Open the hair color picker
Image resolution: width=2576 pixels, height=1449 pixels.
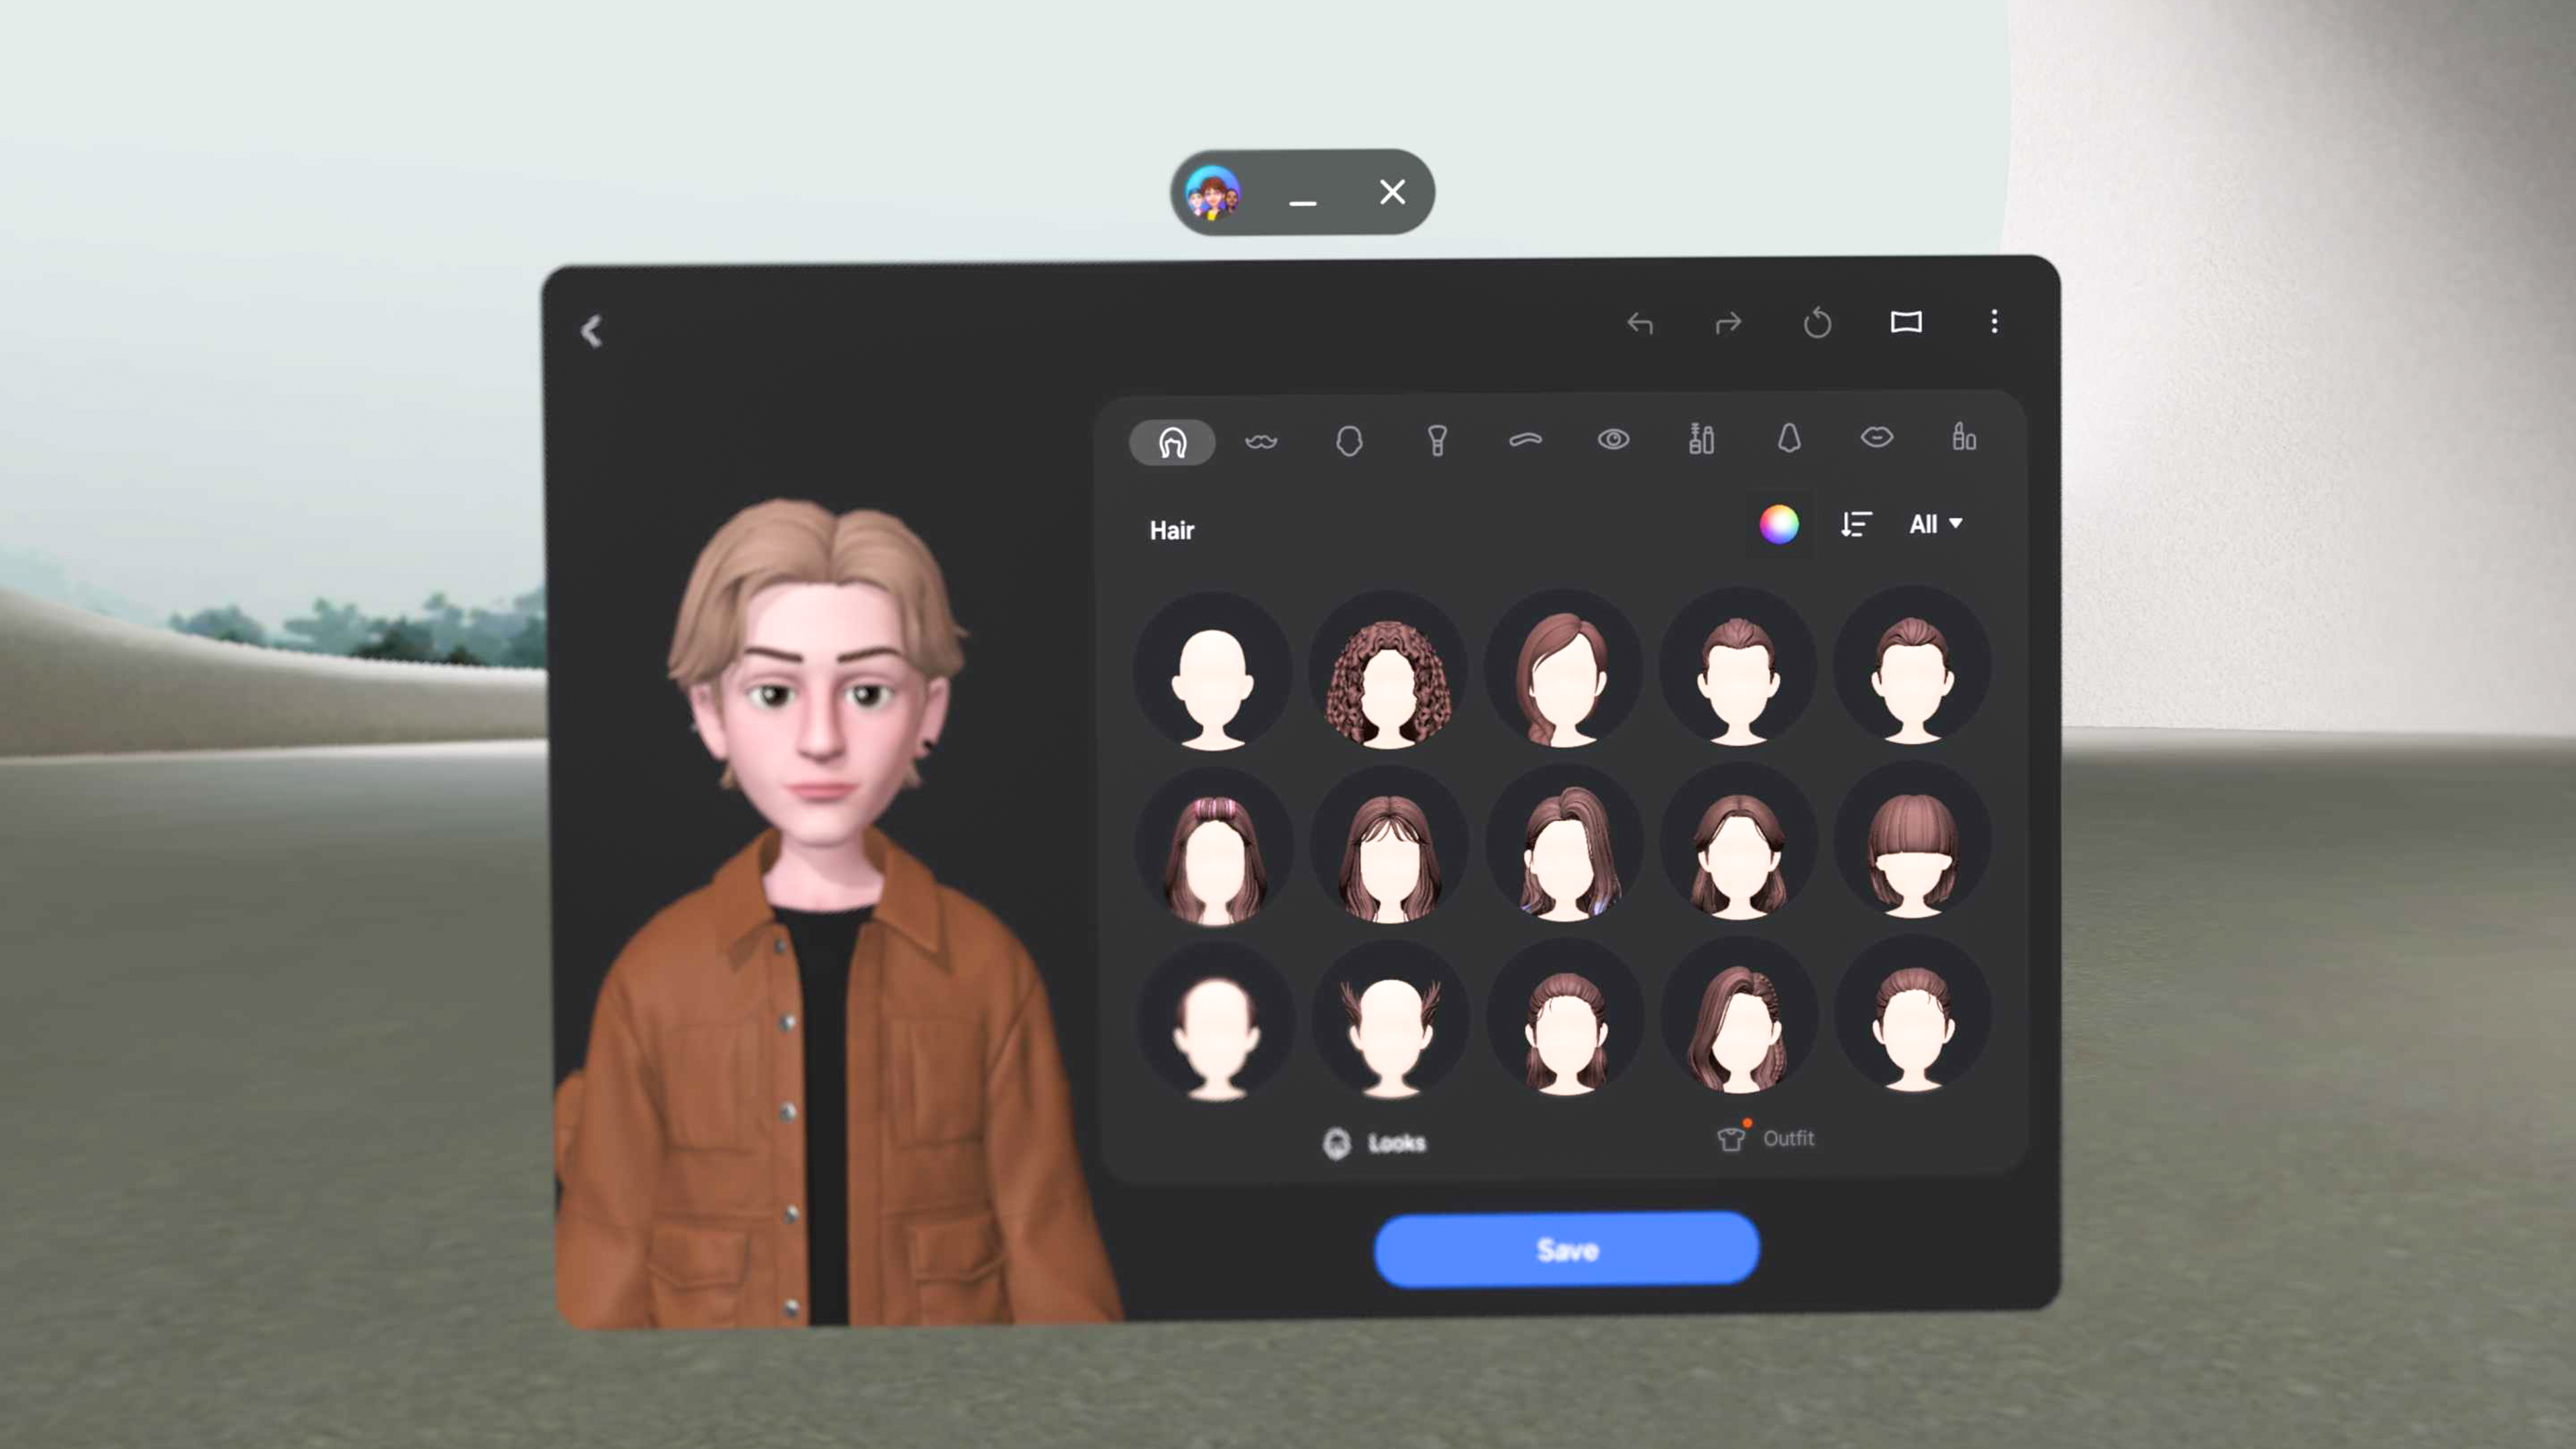[x=1779, y=524]
